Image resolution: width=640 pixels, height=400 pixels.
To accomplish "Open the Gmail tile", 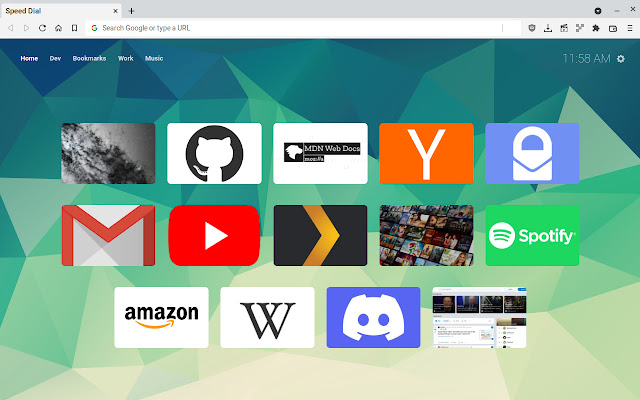I will pyautogui.click(x=108, y=236).
